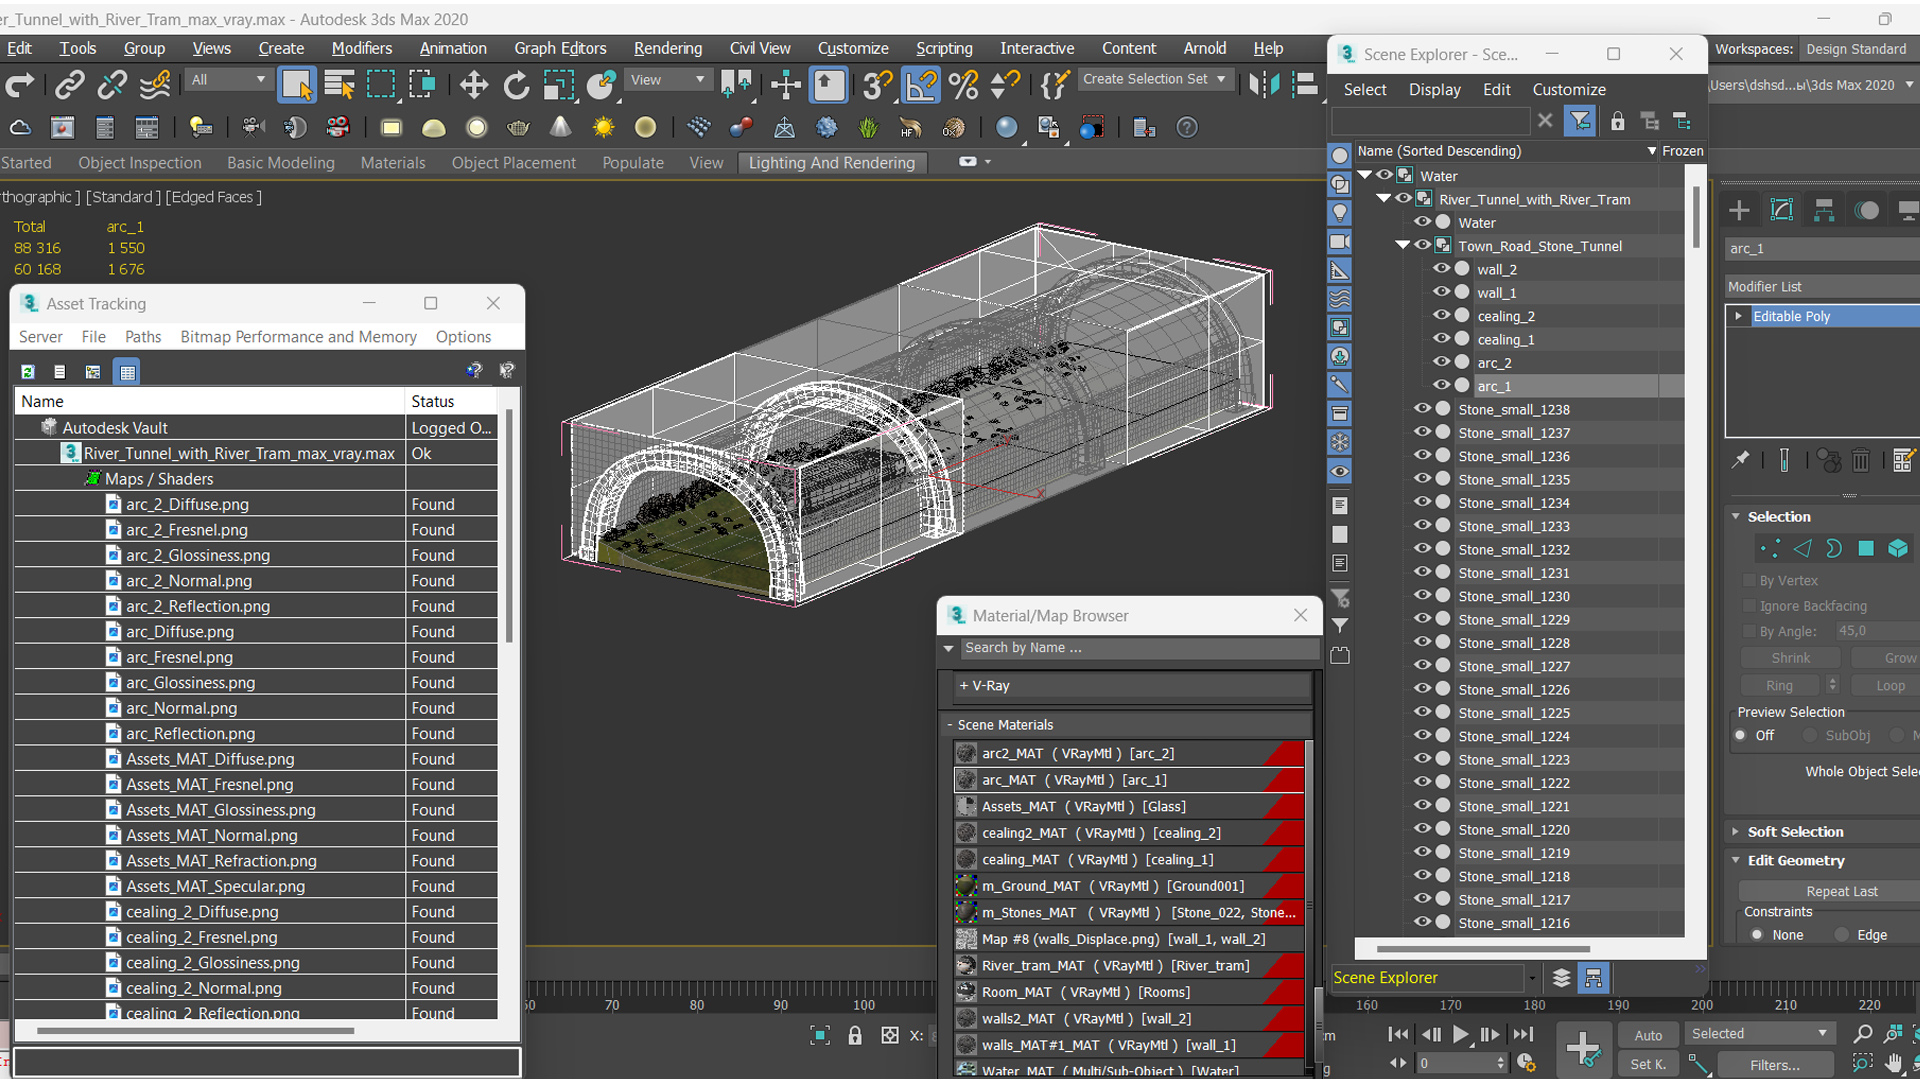Screen dimensions: 1920x1080
Task: Open Hierarchy panel icon
Action: (1824, 210)
